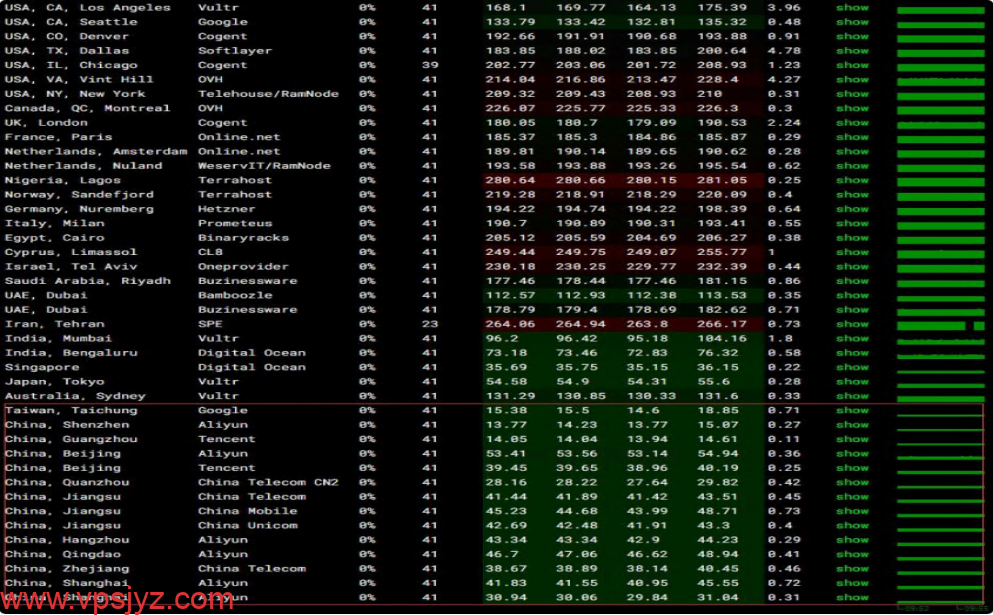The width and height of the screenshot is (993, 615).
Task: Open 'show' in the Jiangsu China Mobile row
Action: [x=852, y=511]
